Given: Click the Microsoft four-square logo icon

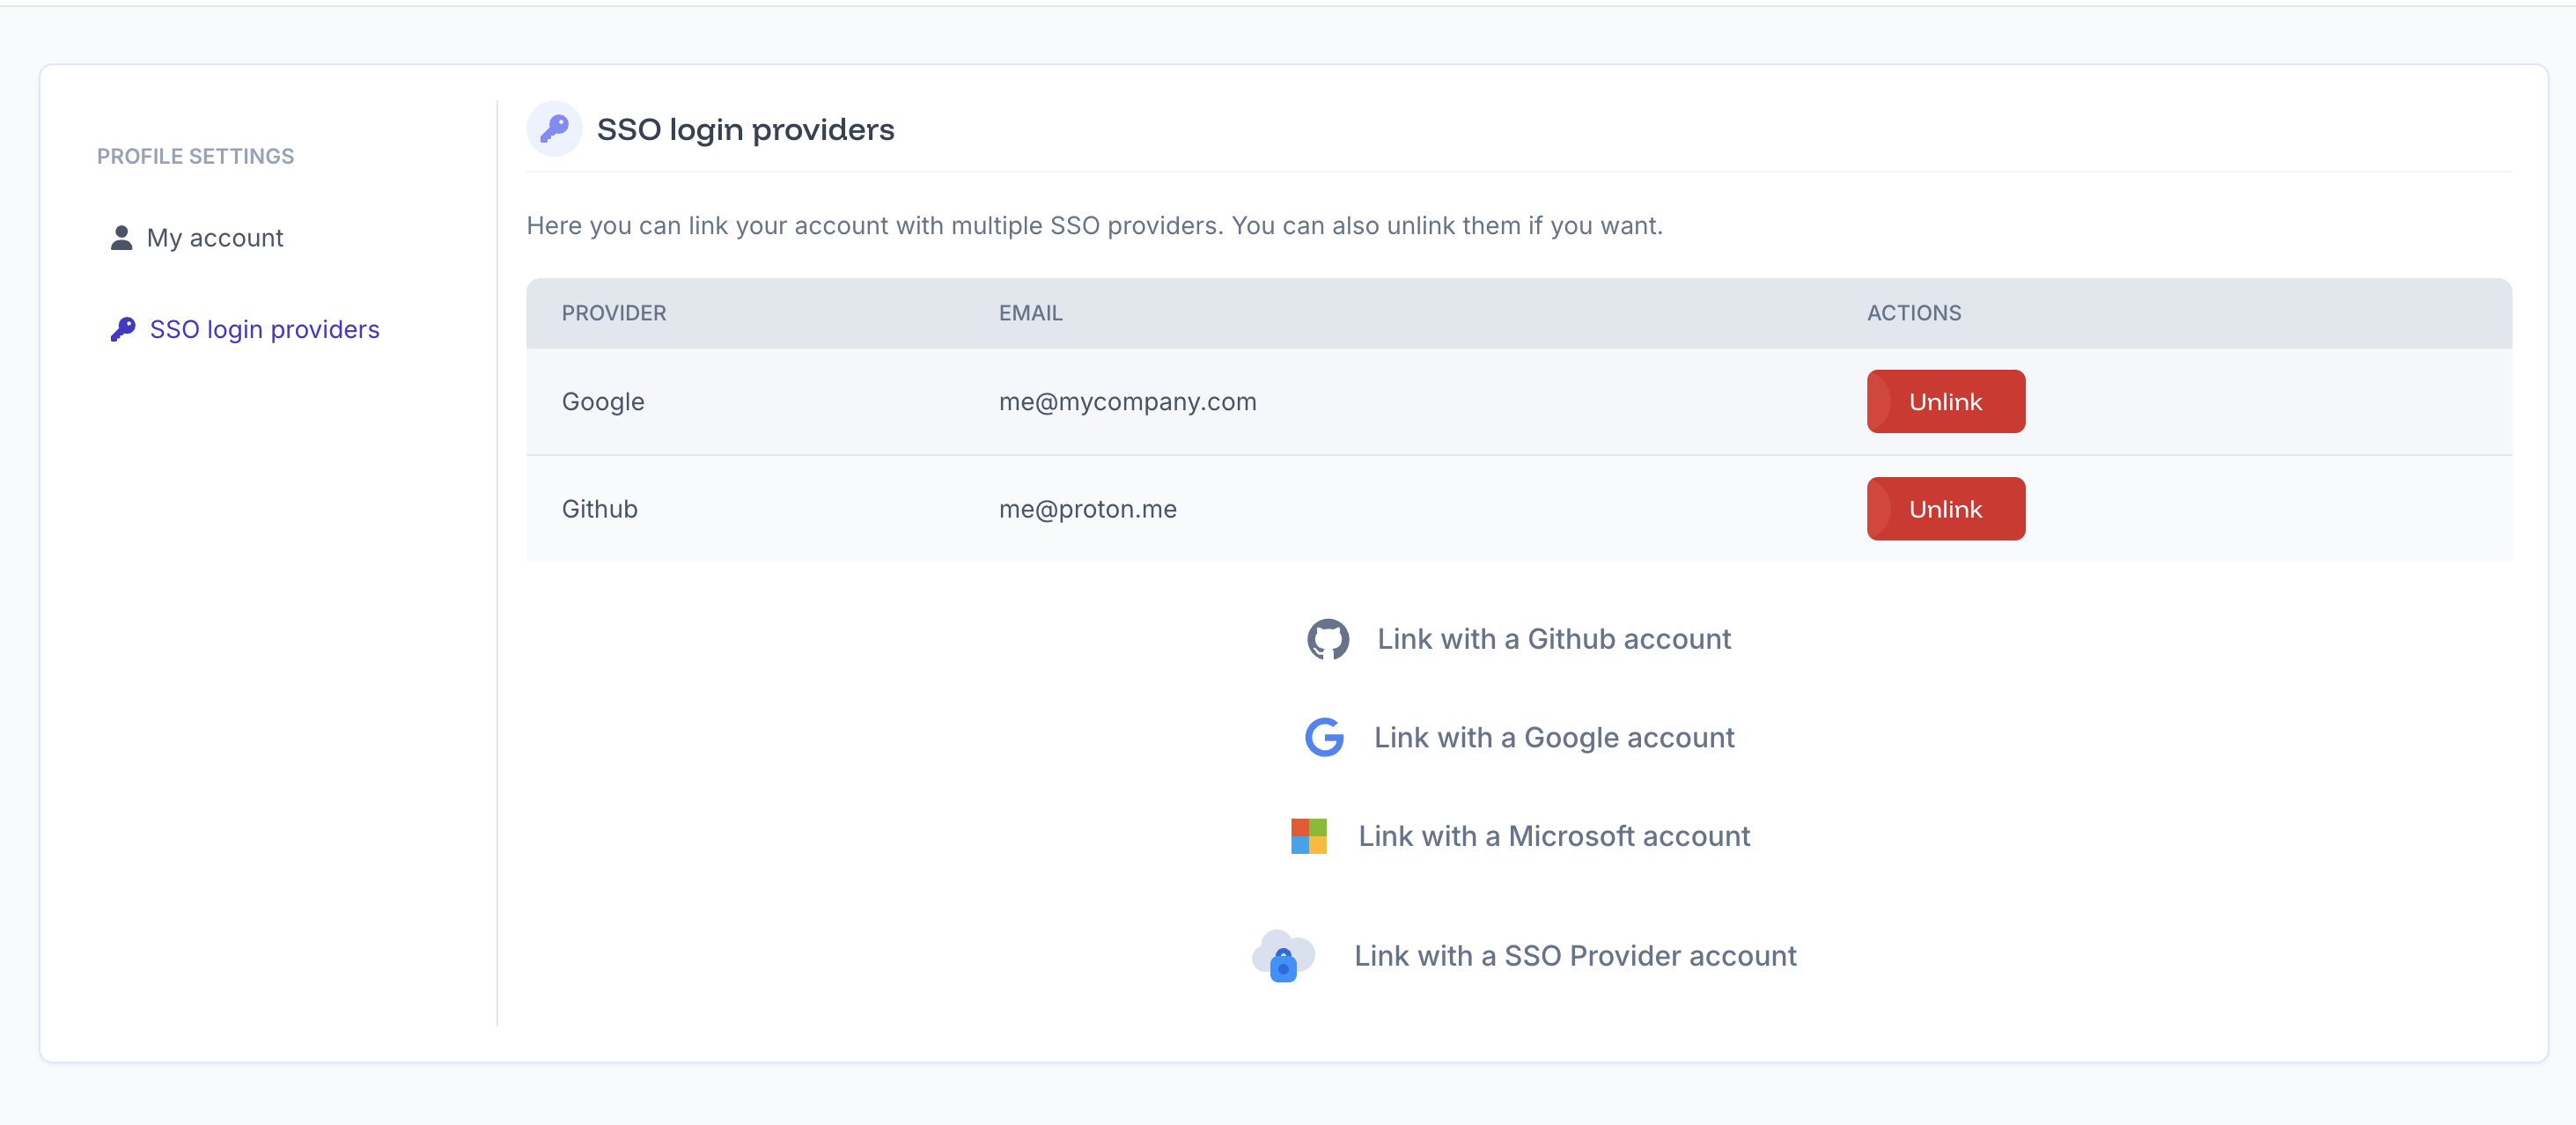Looking at the screenshot, I should tap(1309, 836).
